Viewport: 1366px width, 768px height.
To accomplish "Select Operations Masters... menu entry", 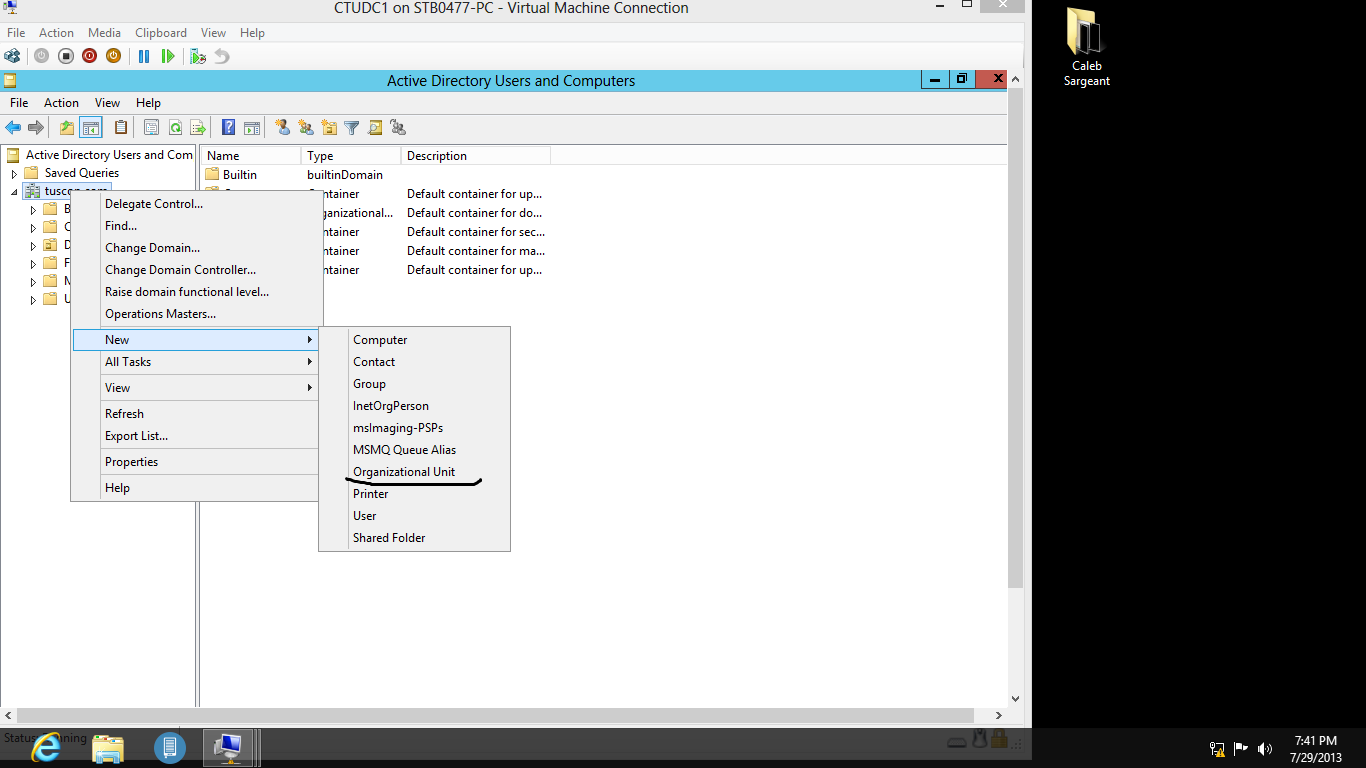I will [x=196, y=314].
